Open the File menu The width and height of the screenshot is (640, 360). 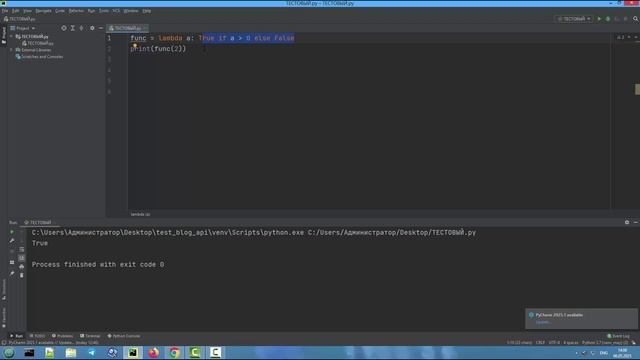[x=5, y=11]
